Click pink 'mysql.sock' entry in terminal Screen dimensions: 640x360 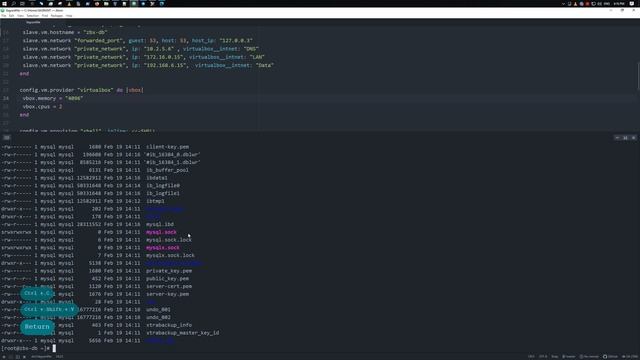[x=161, y=232]
